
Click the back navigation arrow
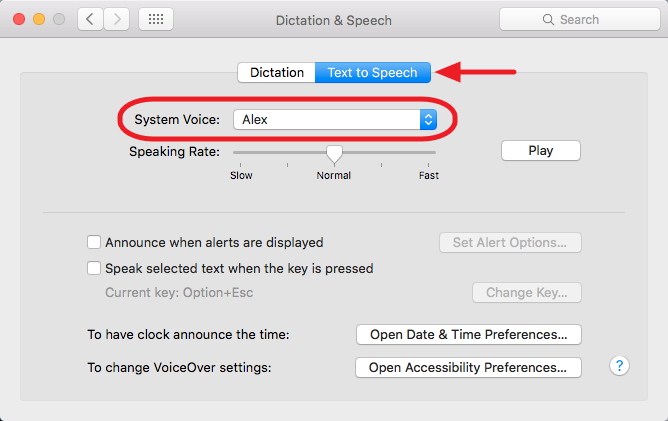tap(91, 19)
